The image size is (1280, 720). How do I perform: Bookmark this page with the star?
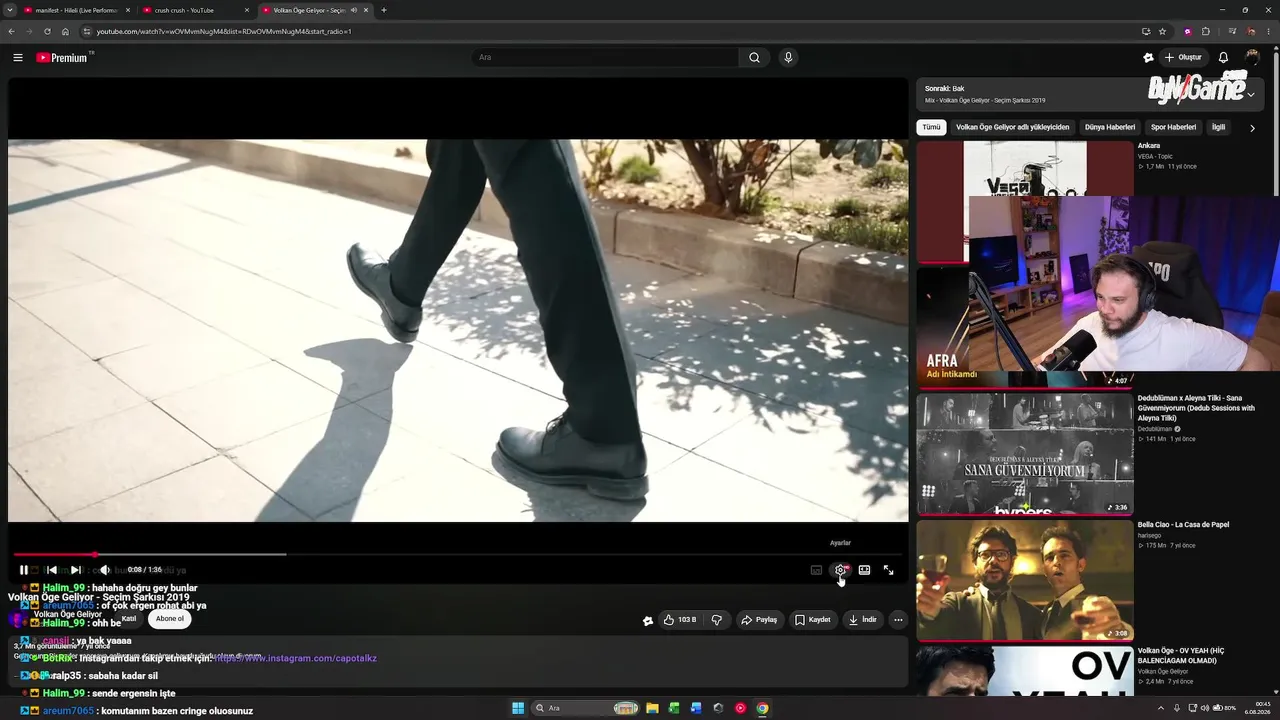[1162, 31]
